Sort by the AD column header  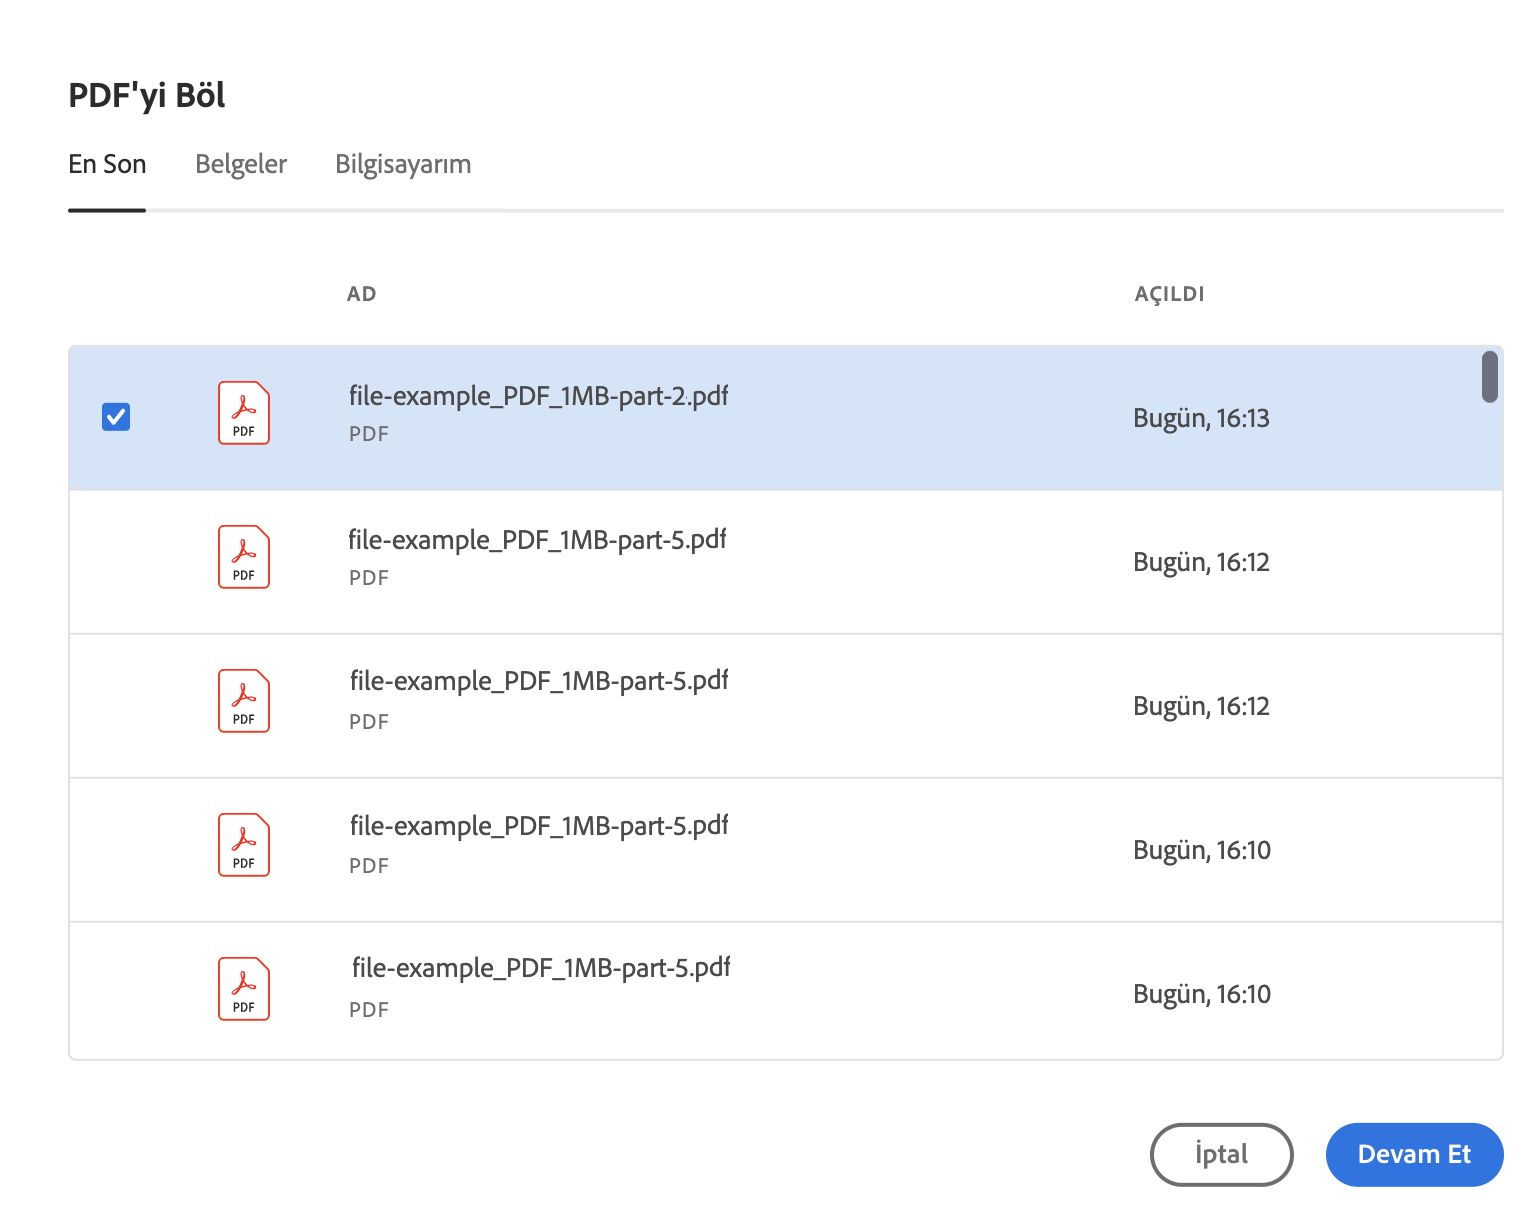pos(361,294)
